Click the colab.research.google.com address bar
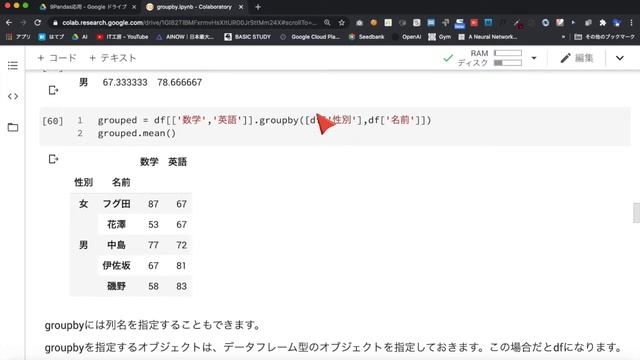Screen dimensions: 640x360 189,23
